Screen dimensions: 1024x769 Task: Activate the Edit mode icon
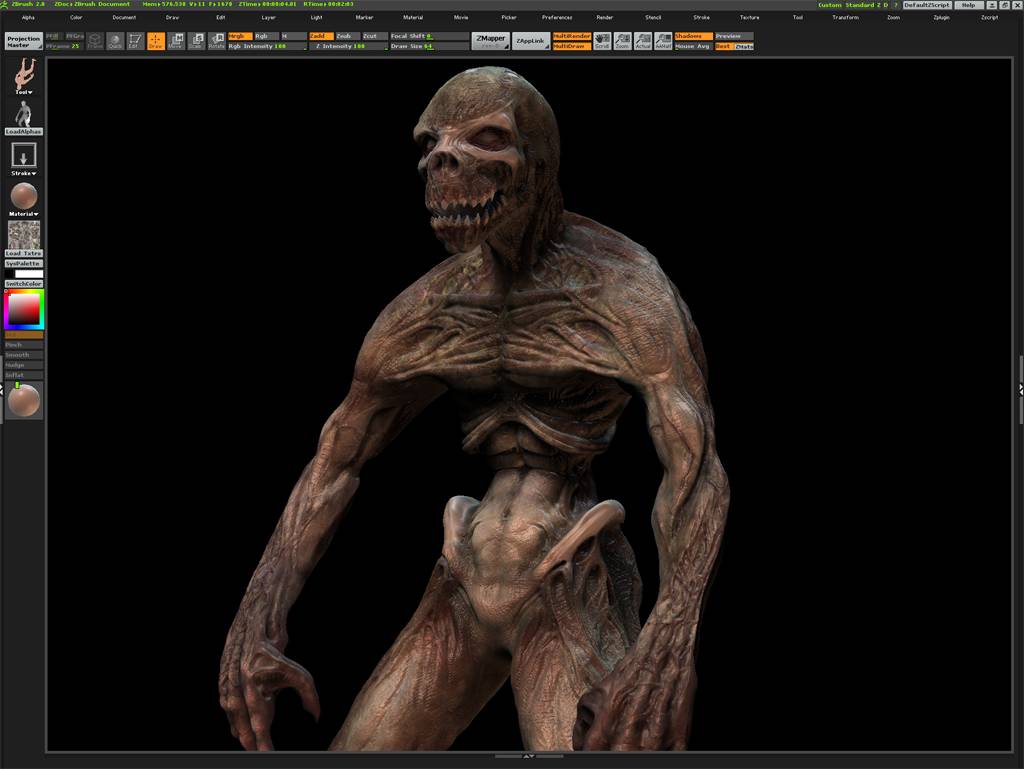point(135,41)
